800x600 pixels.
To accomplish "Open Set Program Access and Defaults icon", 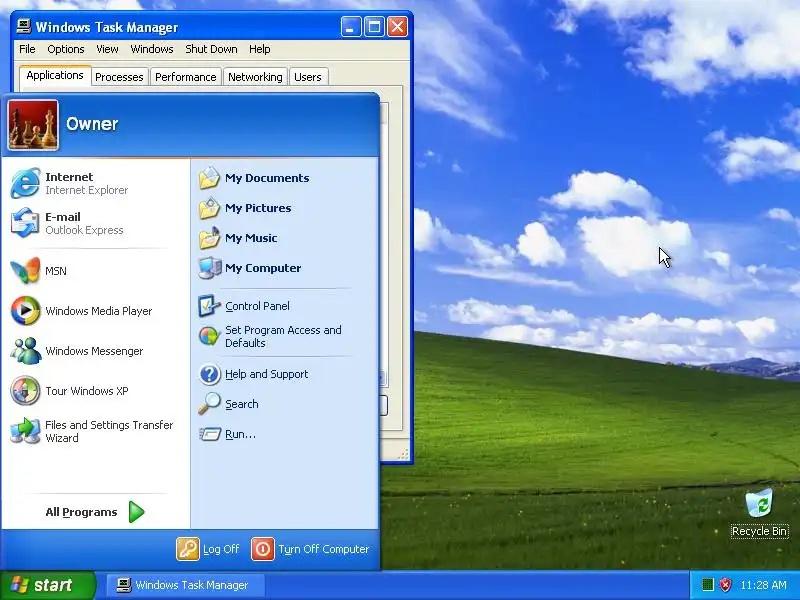I will [x=209, y=336].
